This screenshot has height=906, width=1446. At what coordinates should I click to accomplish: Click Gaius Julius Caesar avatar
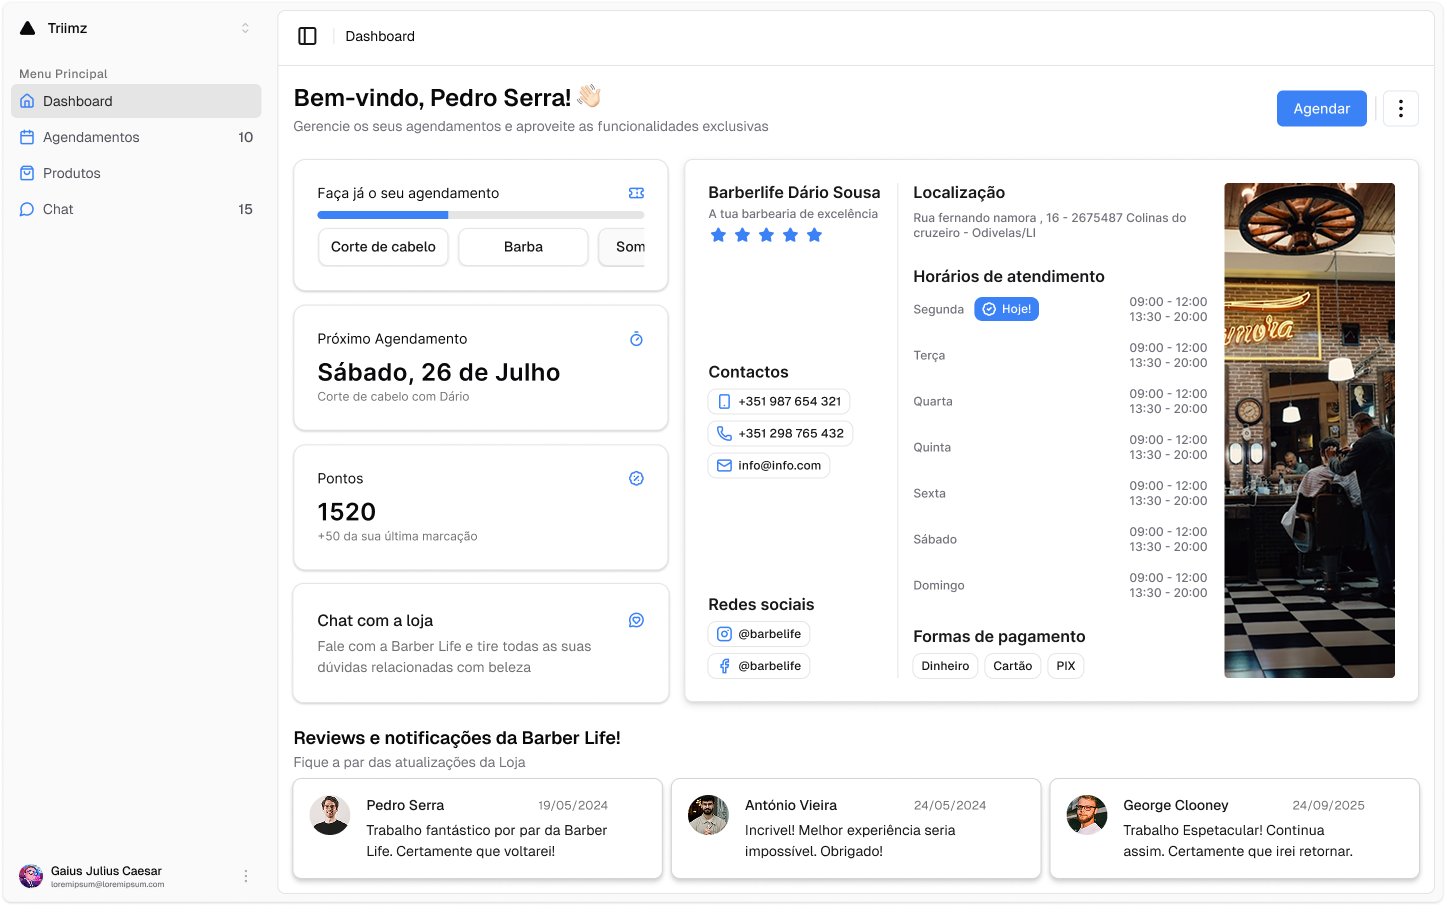pyautogui.click(x=32, y=876)
